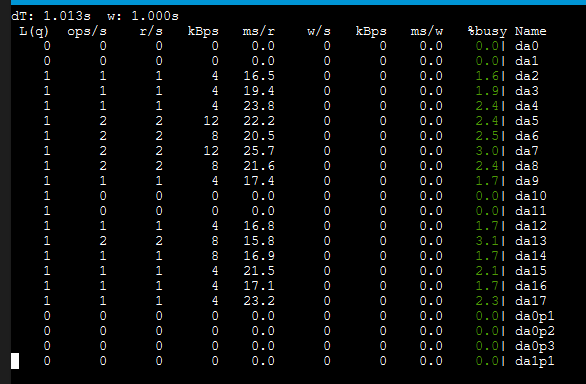Click the 21.6 ms/r value for da8

[259, 166]
